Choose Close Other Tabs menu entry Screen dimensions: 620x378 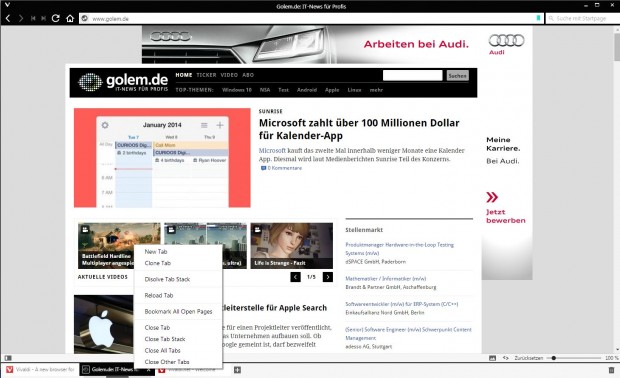click(x=167, y=362)
